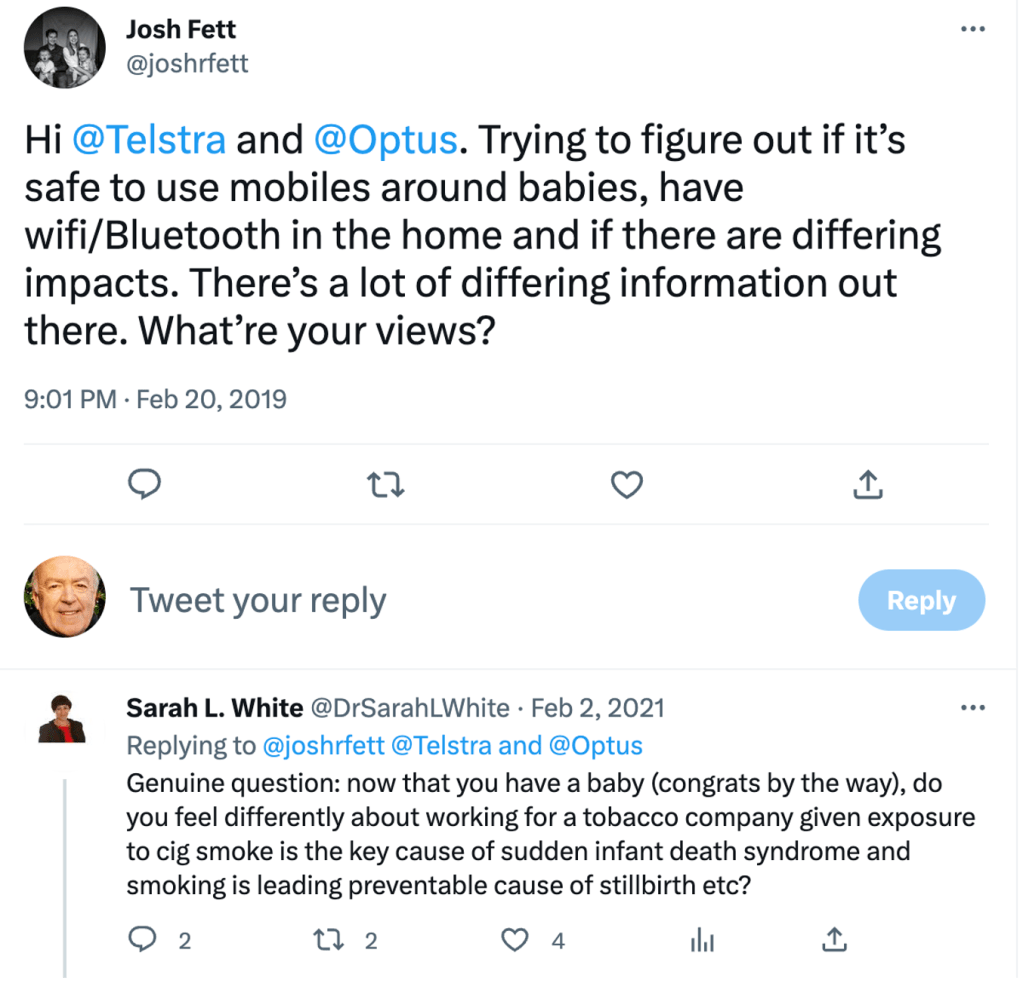The height and width of the screenshot is (993, 1023).
Task: Like Sarah L. White's reply
Action: [514, 940]
